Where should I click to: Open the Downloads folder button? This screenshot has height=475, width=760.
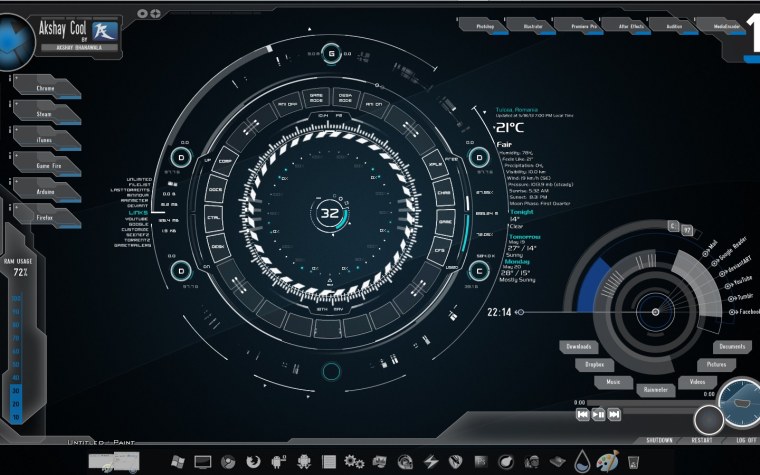(x=579, y=347)
